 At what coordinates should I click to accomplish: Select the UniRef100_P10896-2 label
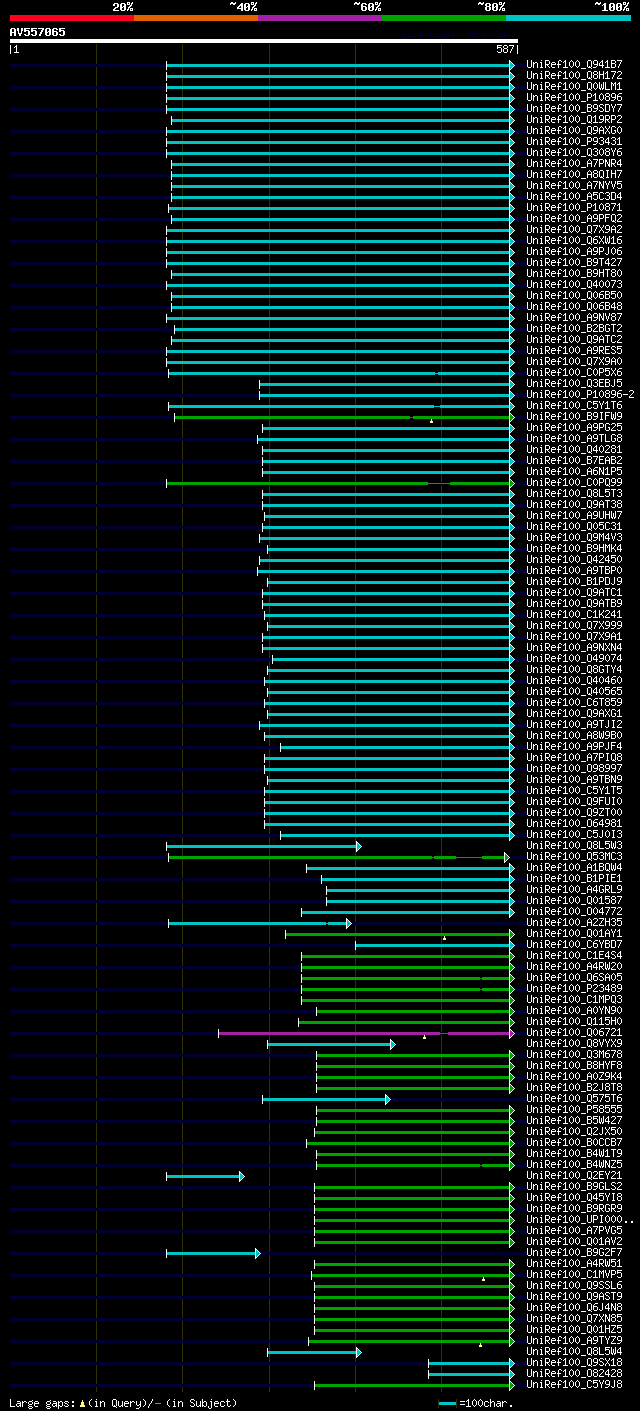[x=580, y=394]
